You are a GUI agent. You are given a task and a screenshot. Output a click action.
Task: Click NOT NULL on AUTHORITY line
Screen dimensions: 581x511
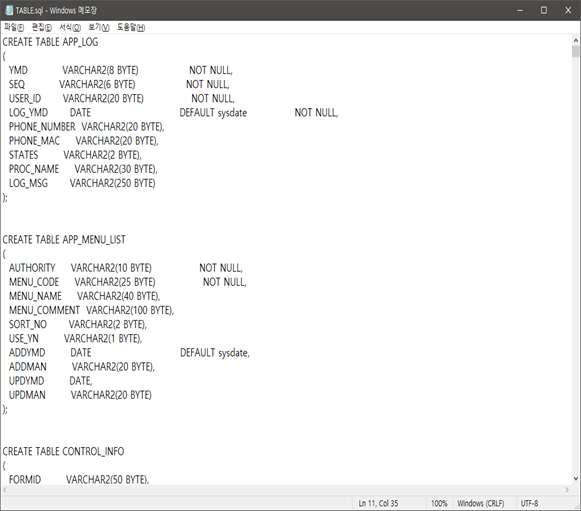221,268
